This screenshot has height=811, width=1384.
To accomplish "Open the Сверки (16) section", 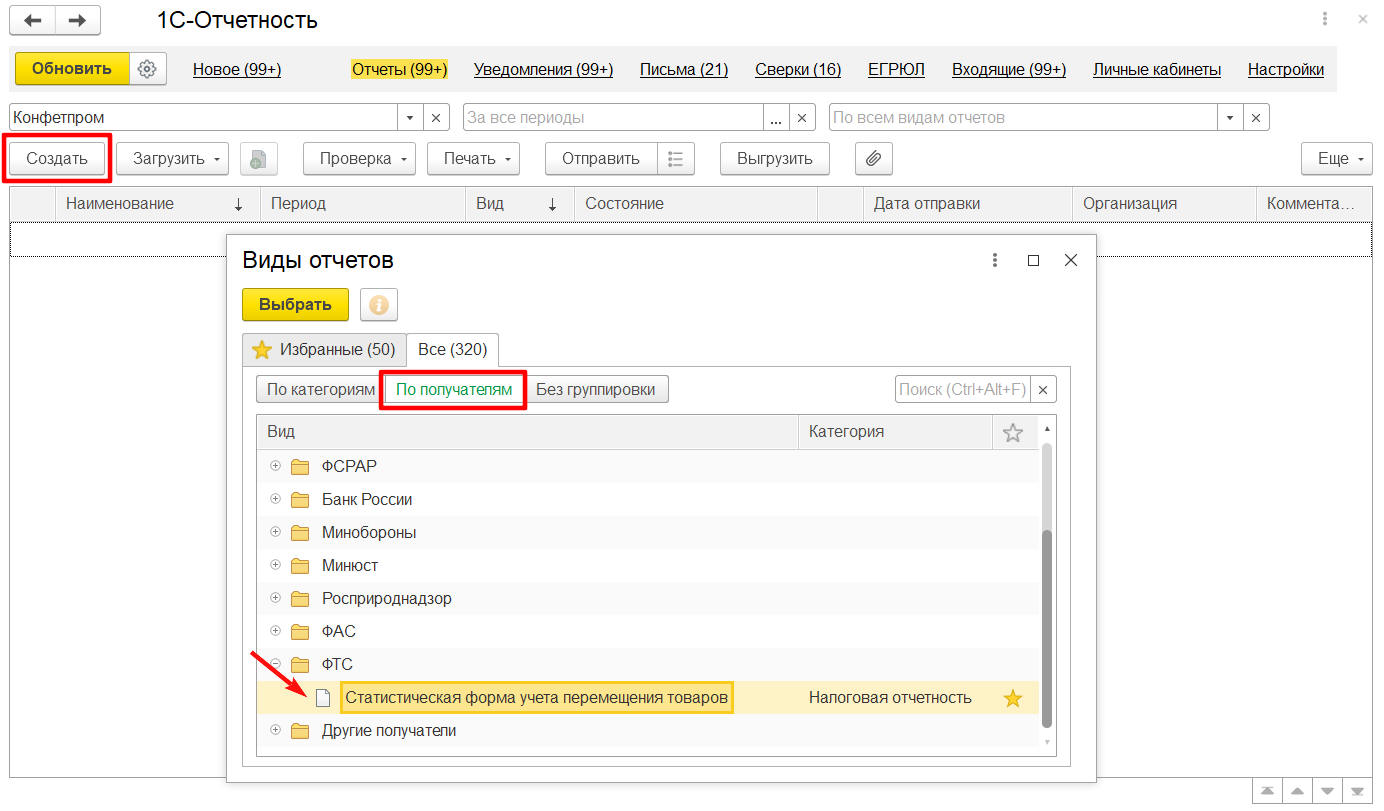I will (798, 69).
